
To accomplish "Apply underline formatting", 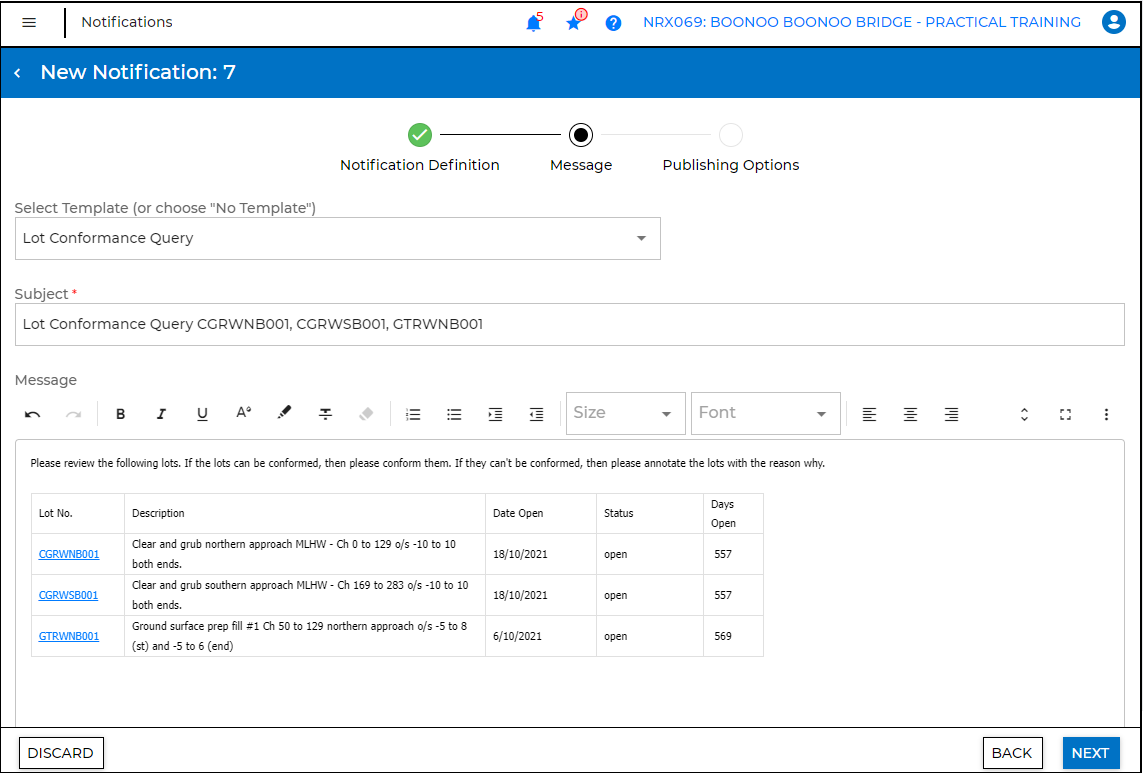I will 203,414.
